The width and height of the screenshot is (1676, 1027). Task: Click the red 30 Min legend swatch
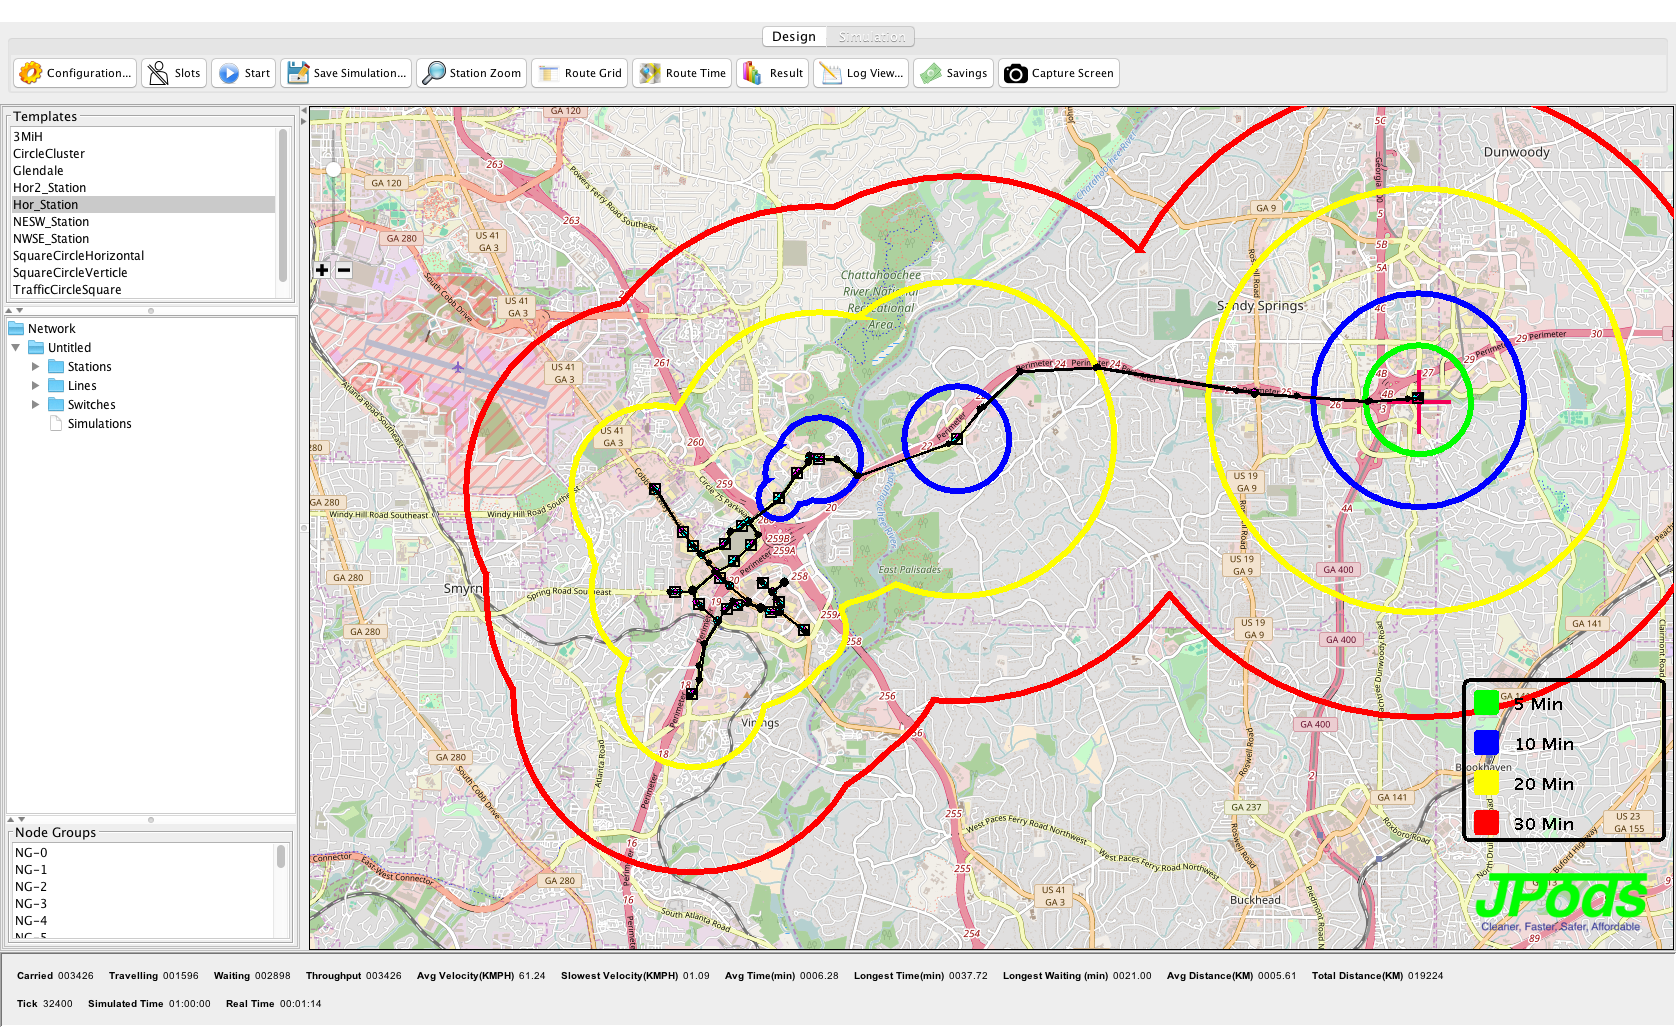click(x=1486, y=823)
